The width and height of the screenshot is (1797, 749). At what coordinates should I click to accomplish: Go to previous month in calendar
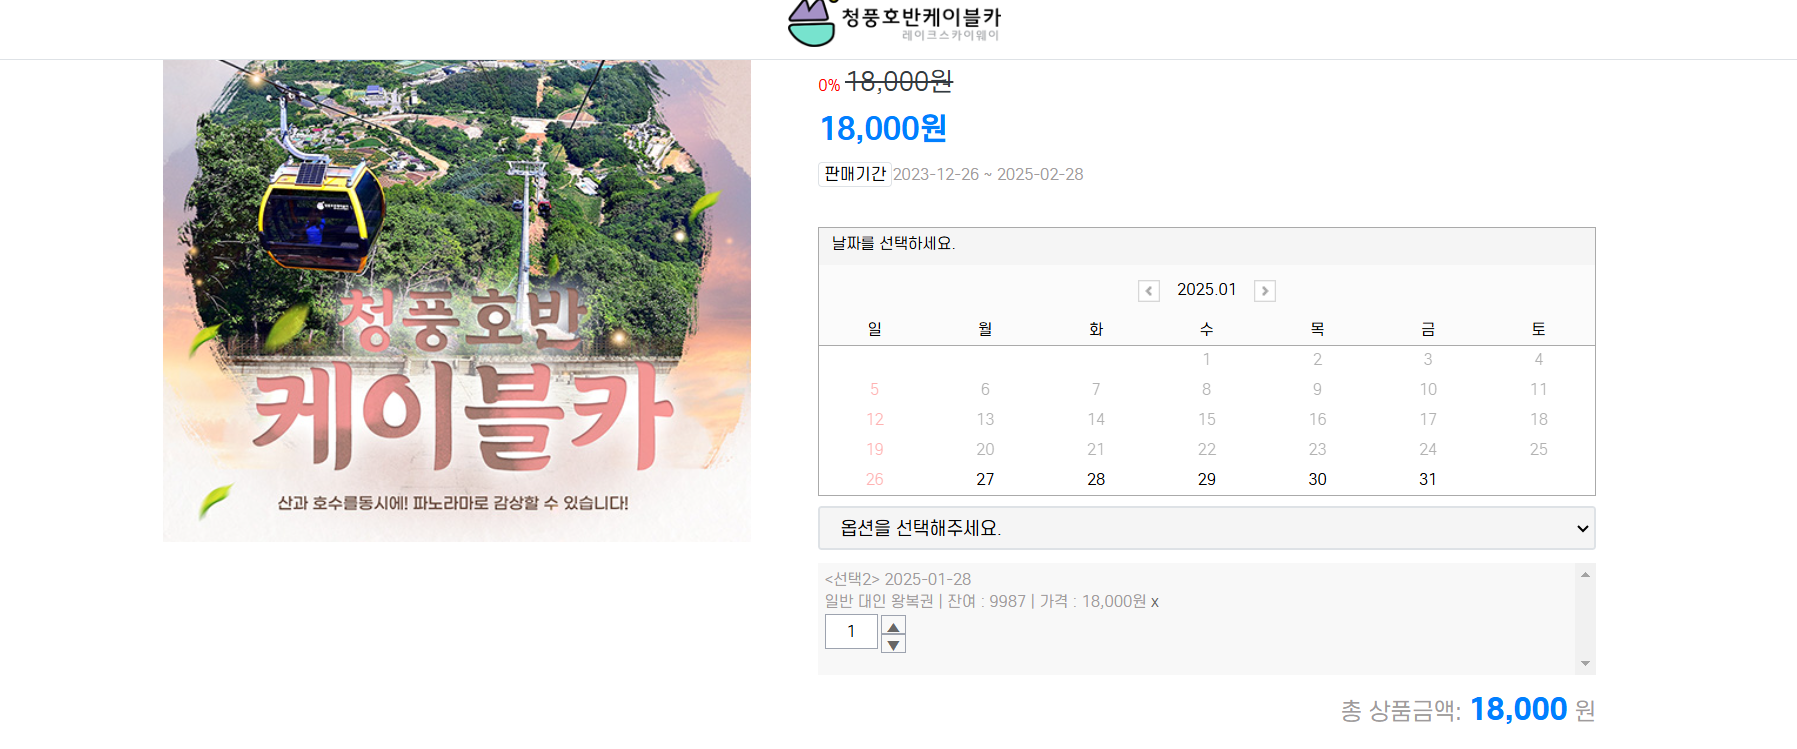(x=1149, y=291)
